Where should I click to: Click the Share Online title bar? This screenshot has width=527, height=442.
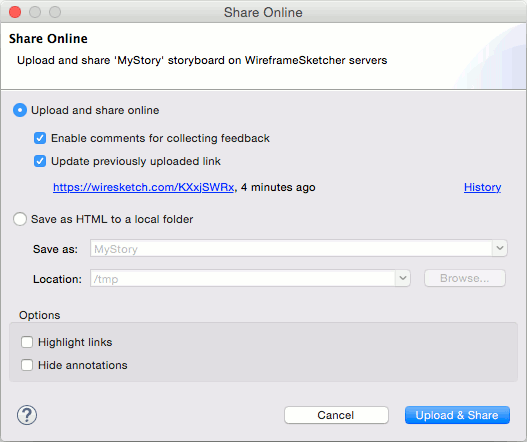point(263,12)
